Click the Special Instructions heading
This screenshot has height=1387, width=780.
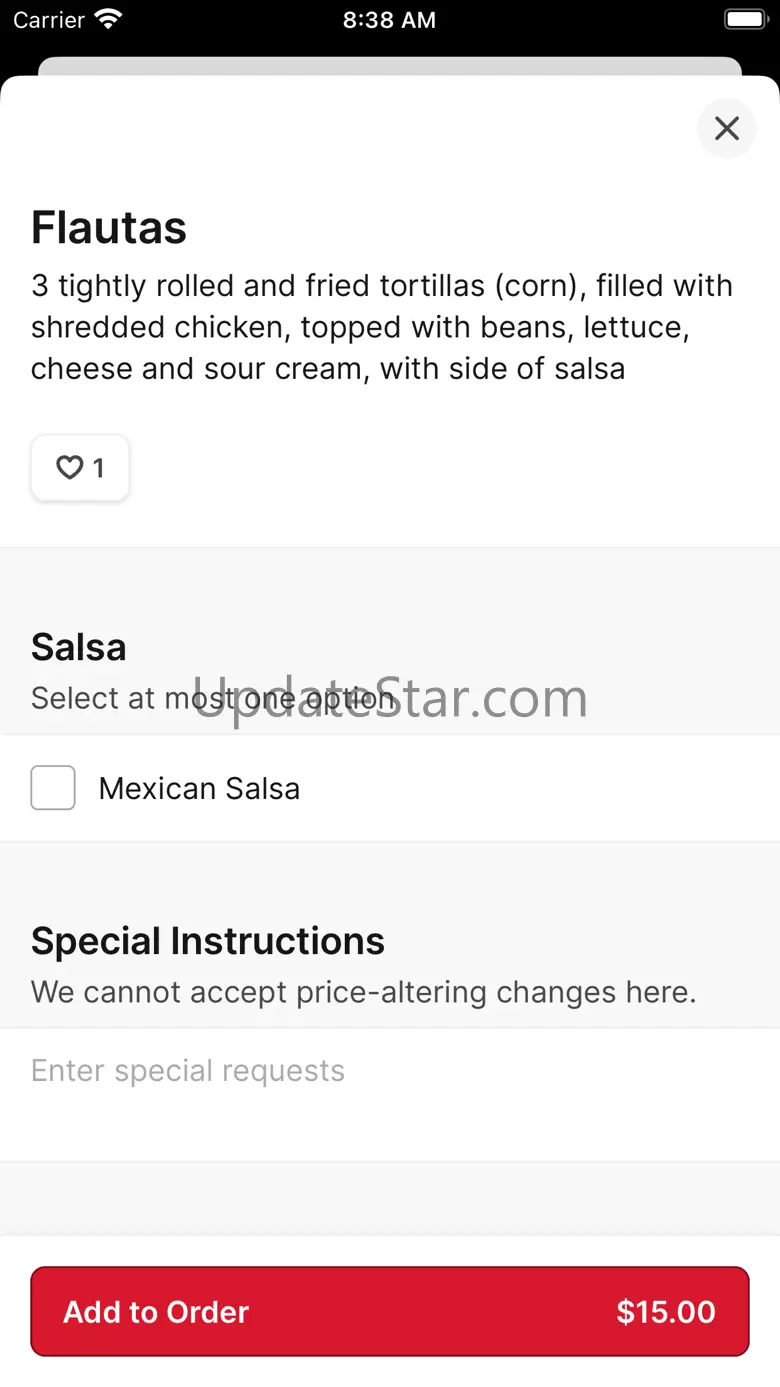[x=207, y=941]
